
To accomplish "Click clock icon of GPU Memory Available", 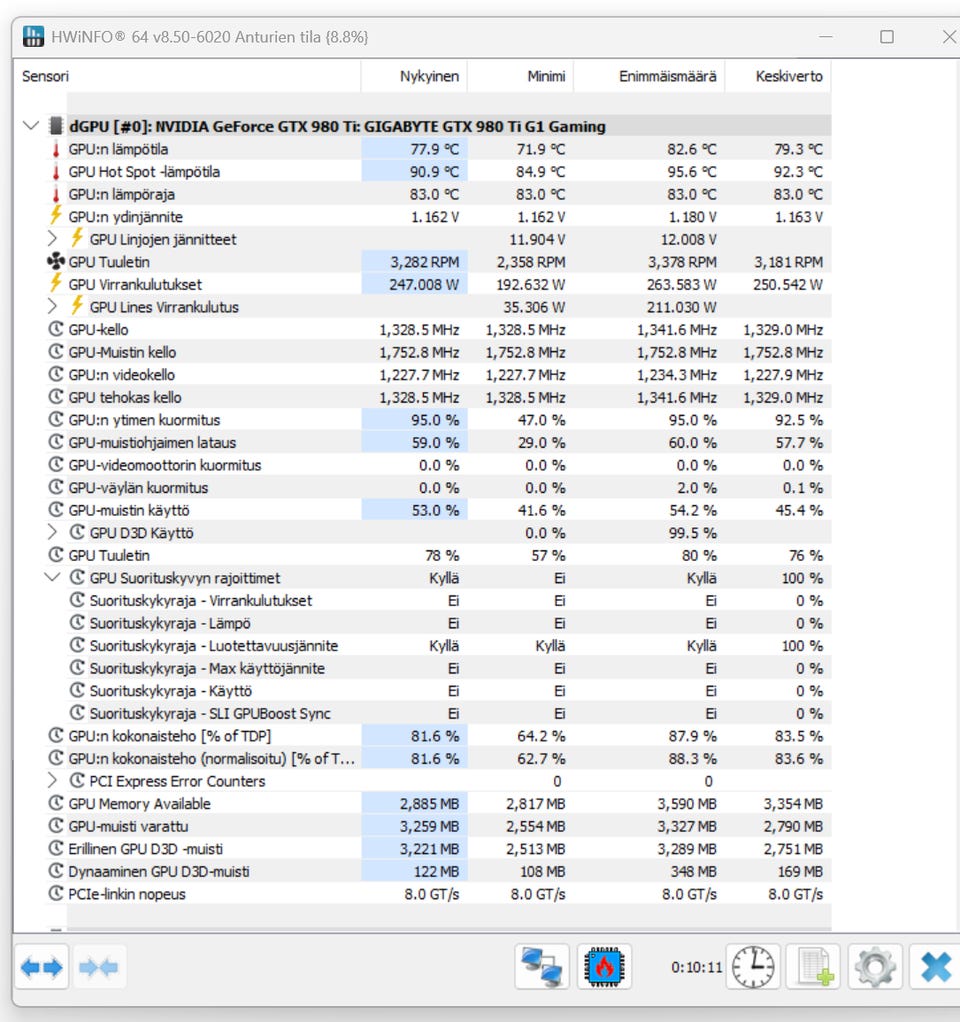I will [56, 804].
